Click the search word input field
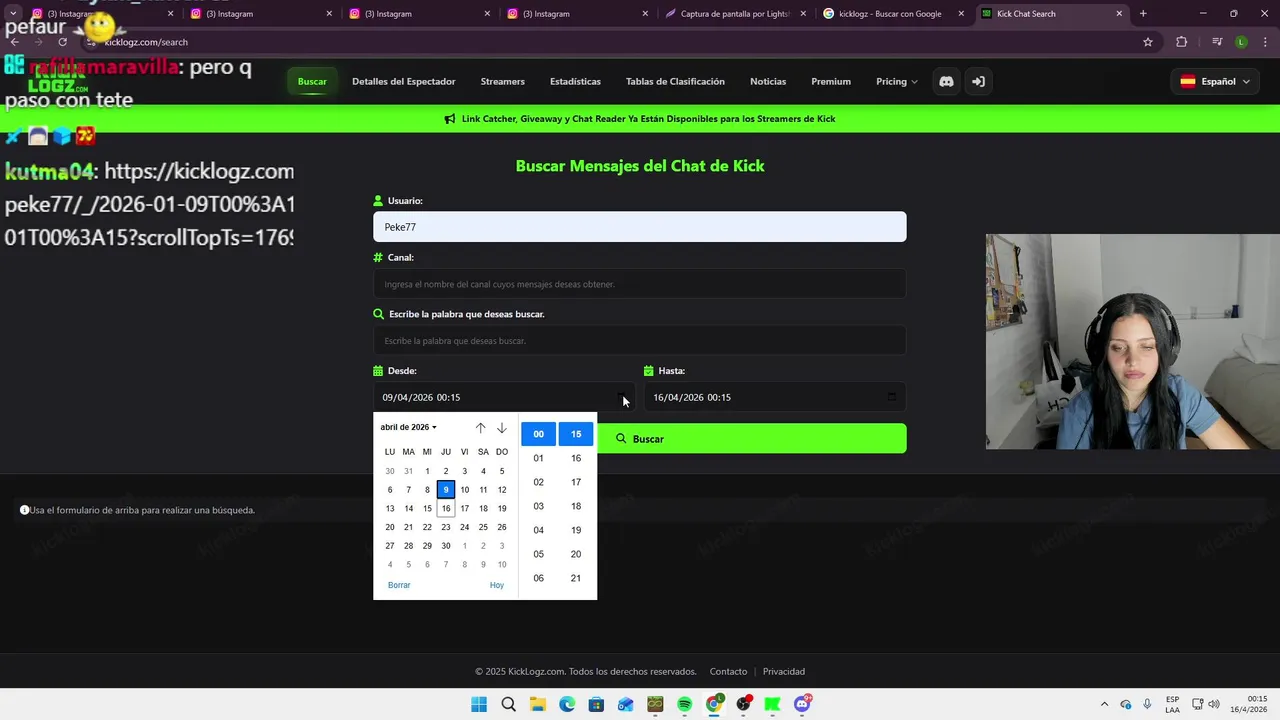The width and height of the screenshot is (1280, 720). click(x=640, y=341)
